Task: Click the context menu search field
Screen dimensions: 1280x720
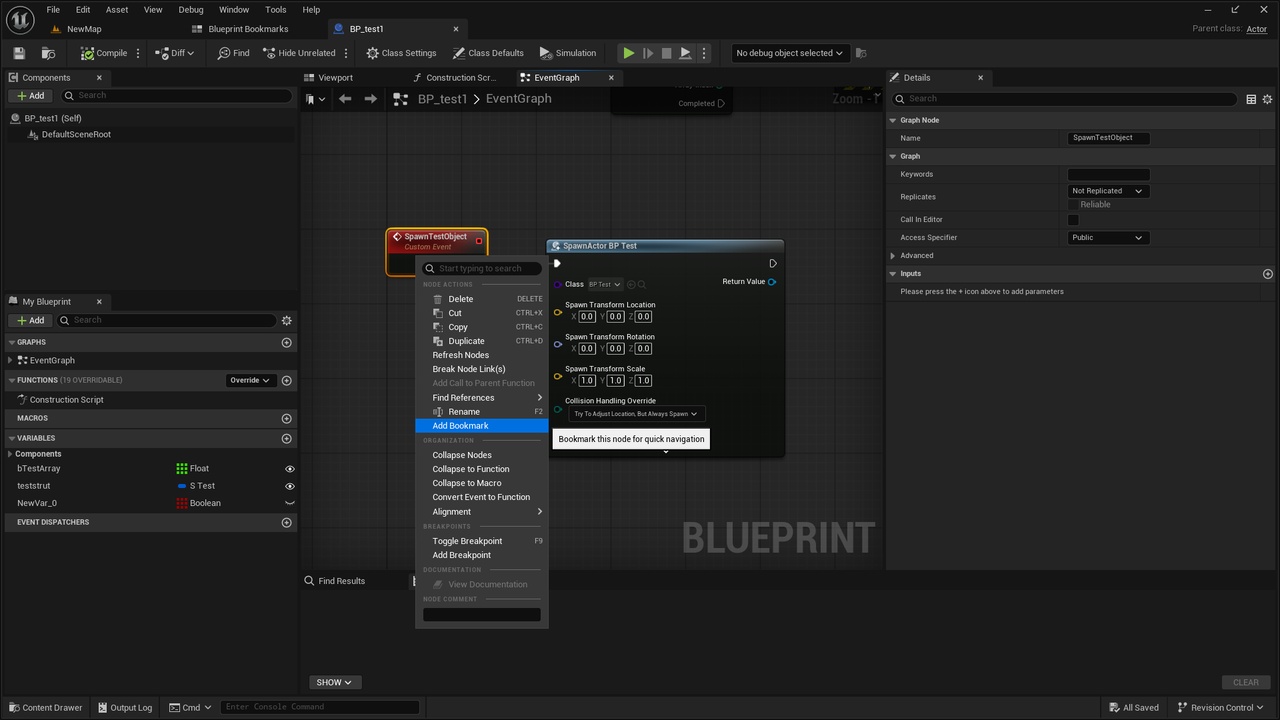Action: coord(482,268)
